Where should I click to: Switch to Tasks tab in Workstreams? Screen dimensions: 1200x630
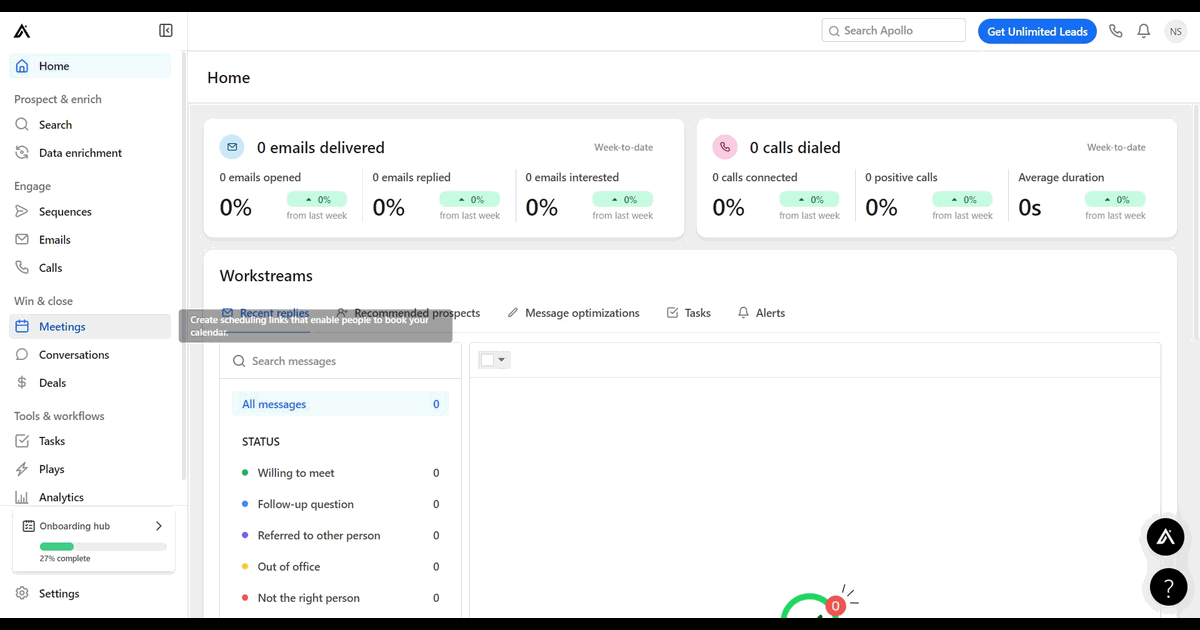pos(689,313)
